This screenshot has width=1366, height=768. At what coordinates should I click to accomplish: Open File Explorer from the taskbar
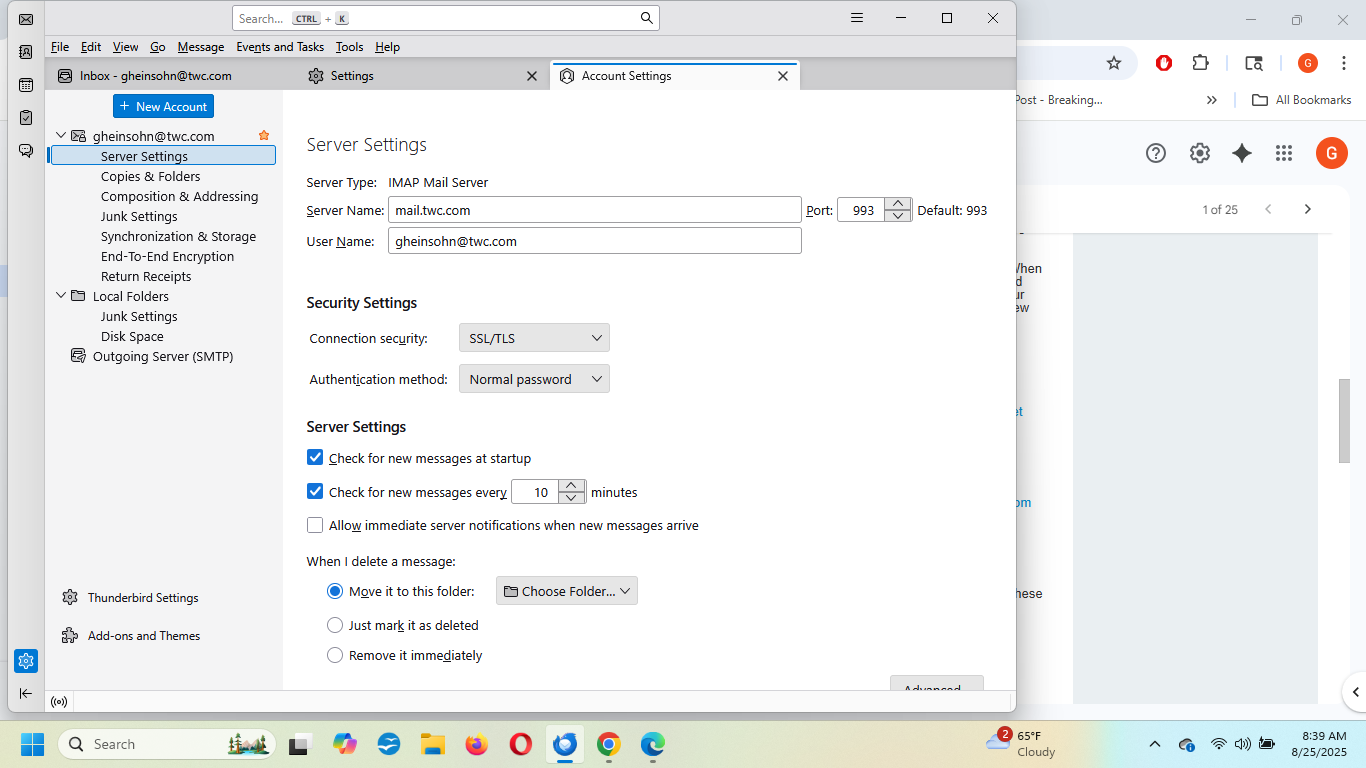432,744
